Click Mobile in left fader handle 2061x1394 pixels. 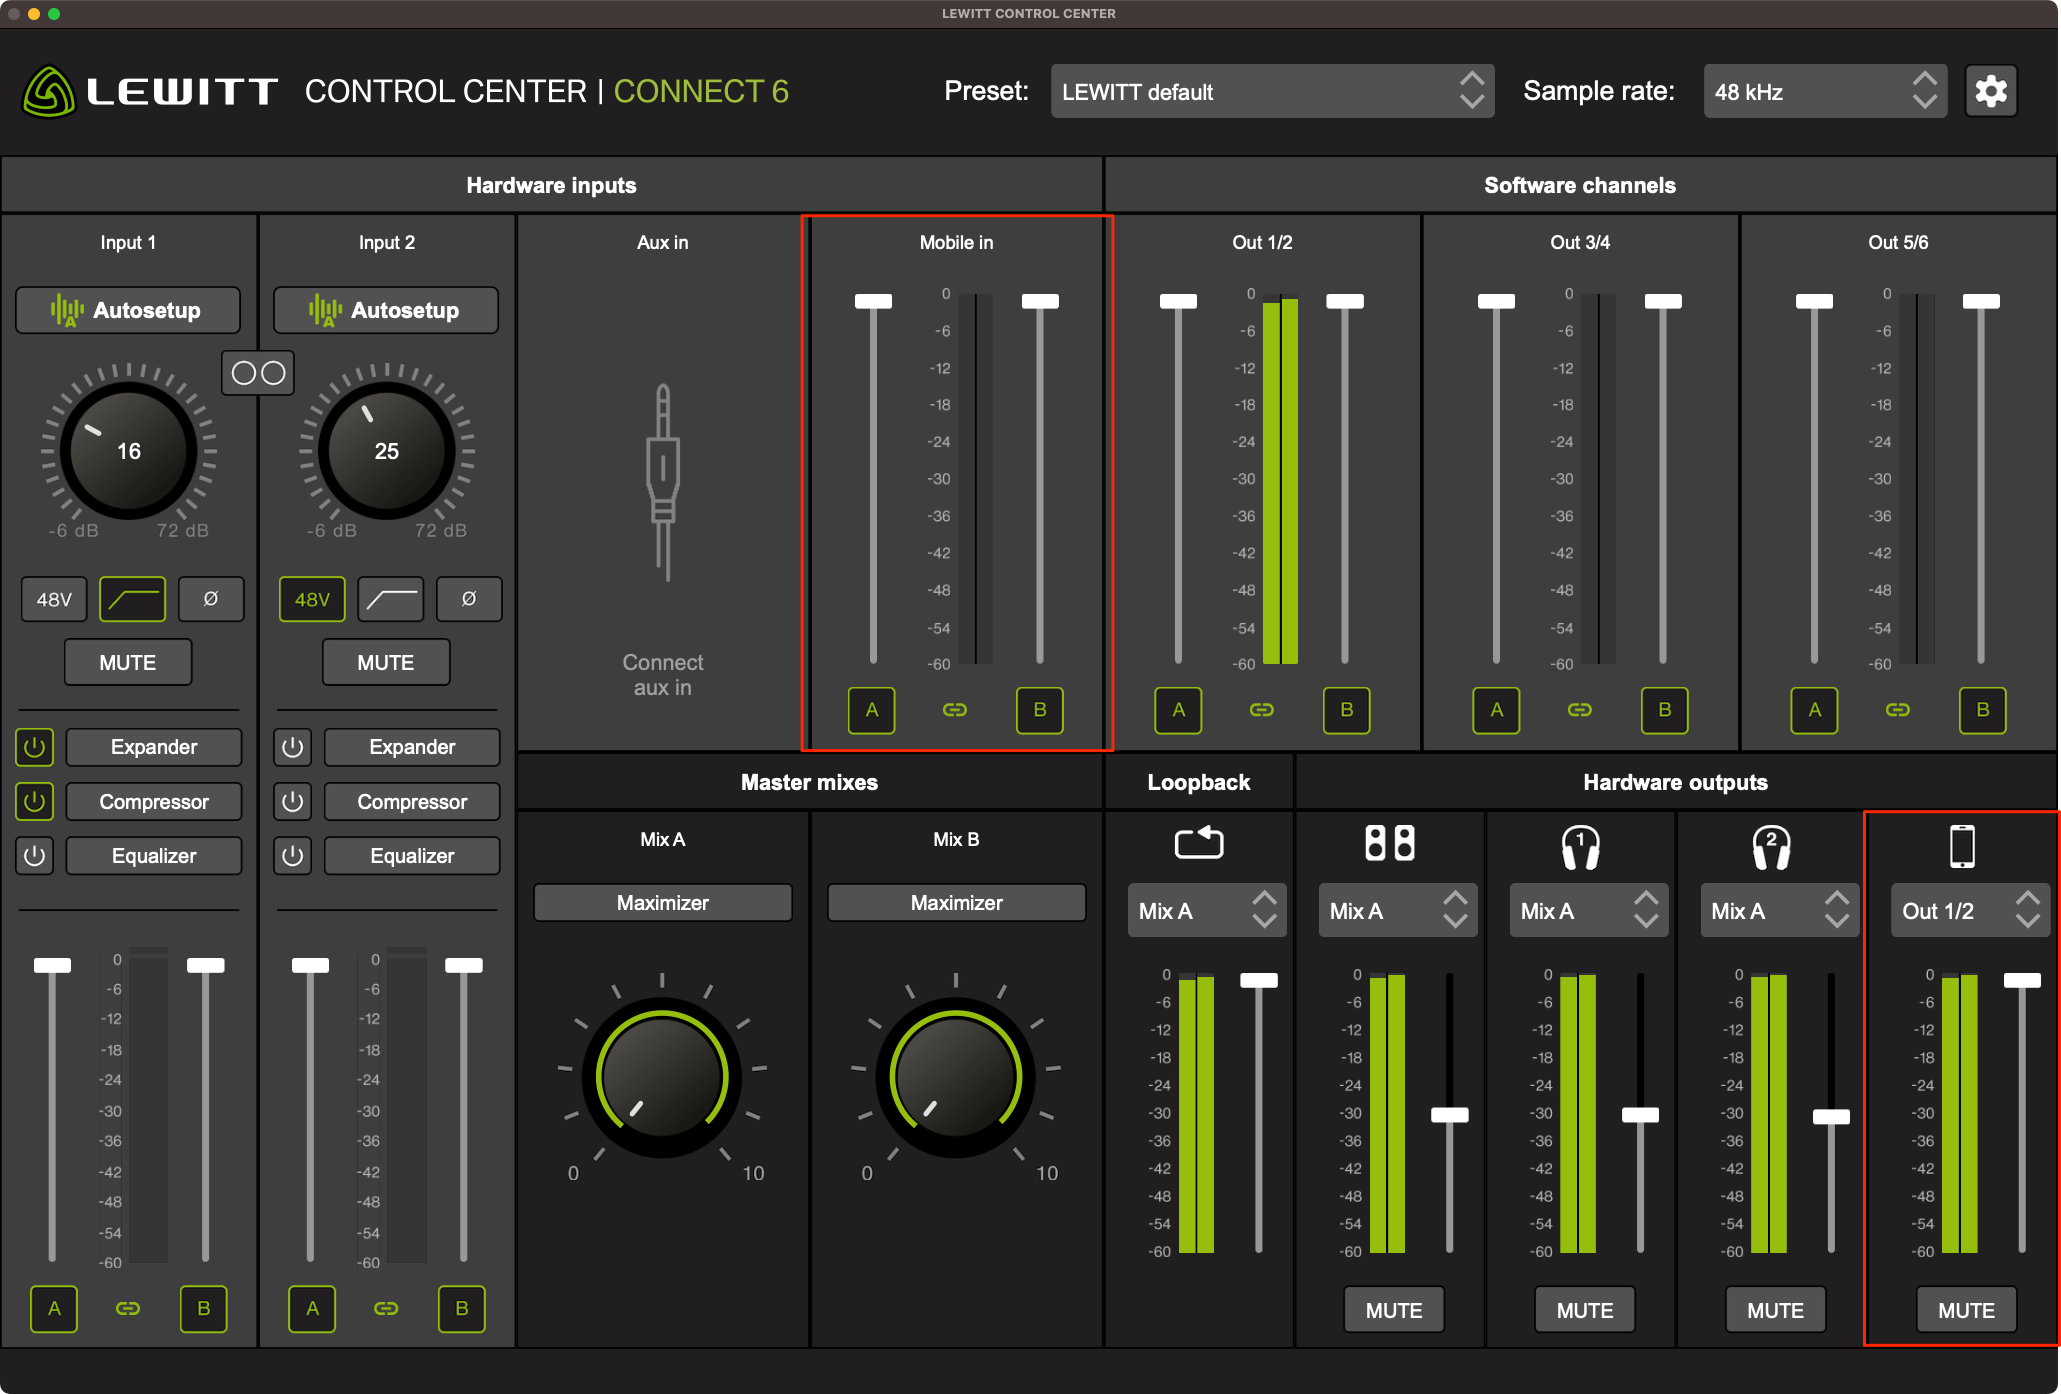pyautogui.click(x=873, y=301)
